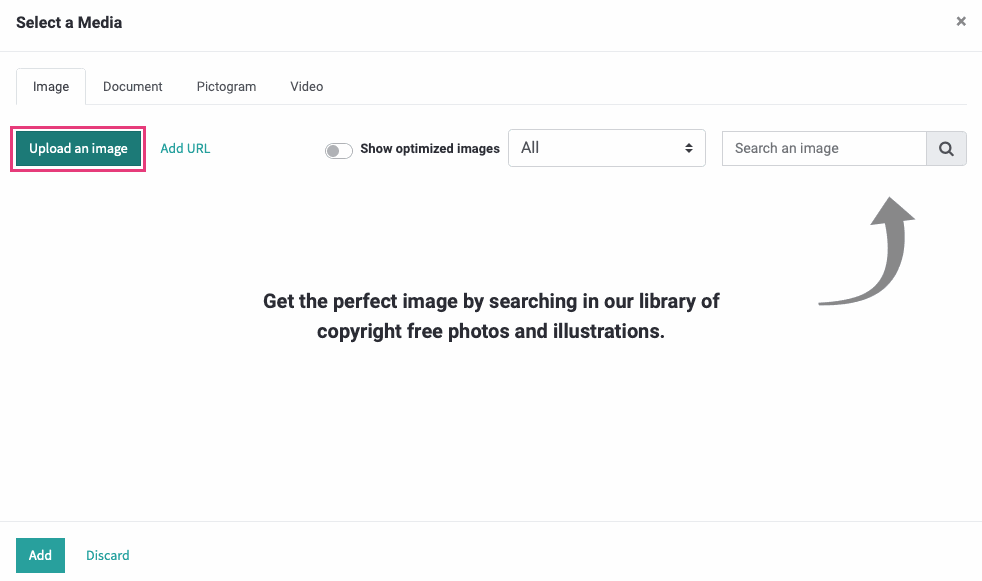Discard the media selection
982x581 pixels.
click(108, 555)
